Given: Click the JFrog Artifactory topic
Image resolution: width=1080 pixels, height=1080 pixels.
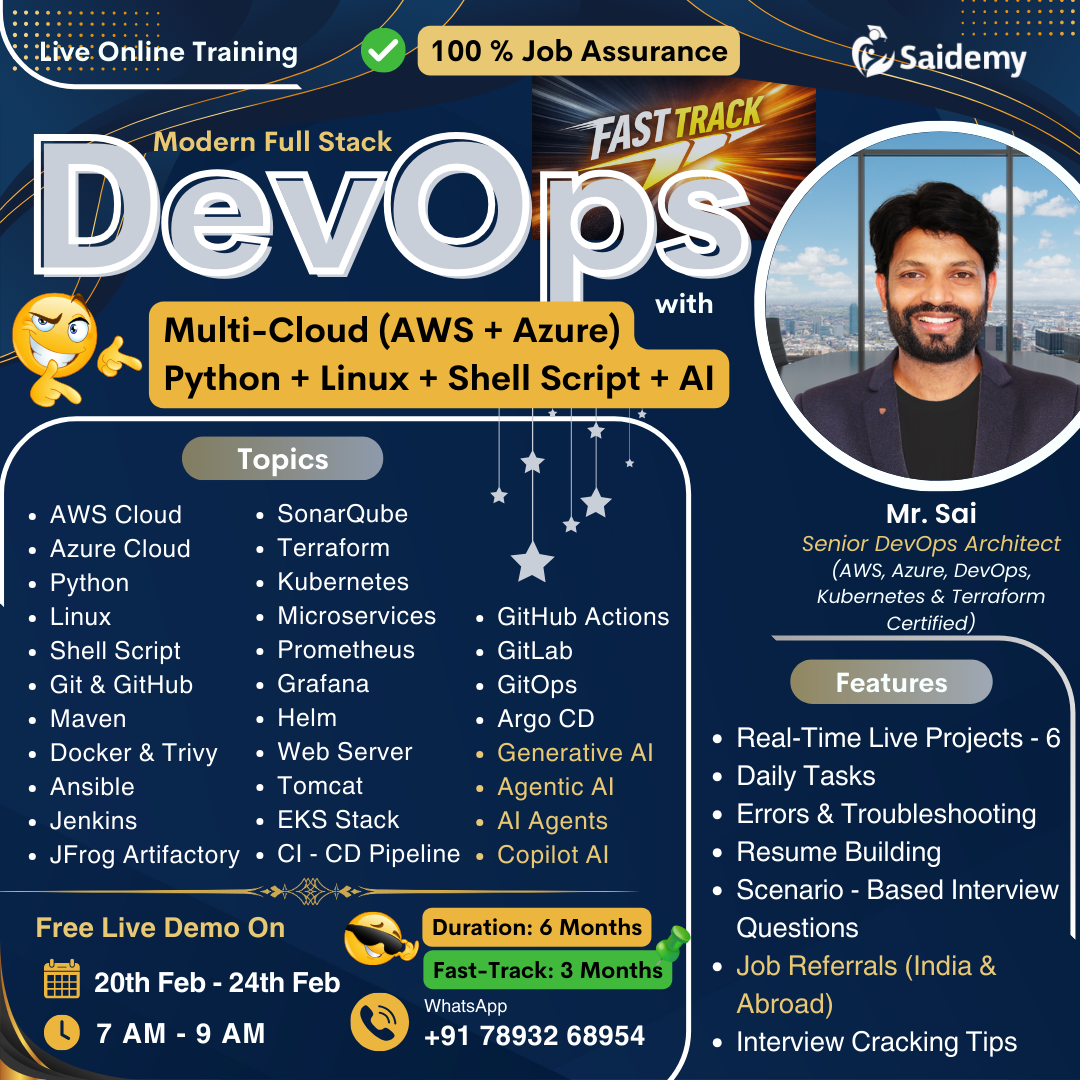Looking at the screenshot, I should (145, 855).
